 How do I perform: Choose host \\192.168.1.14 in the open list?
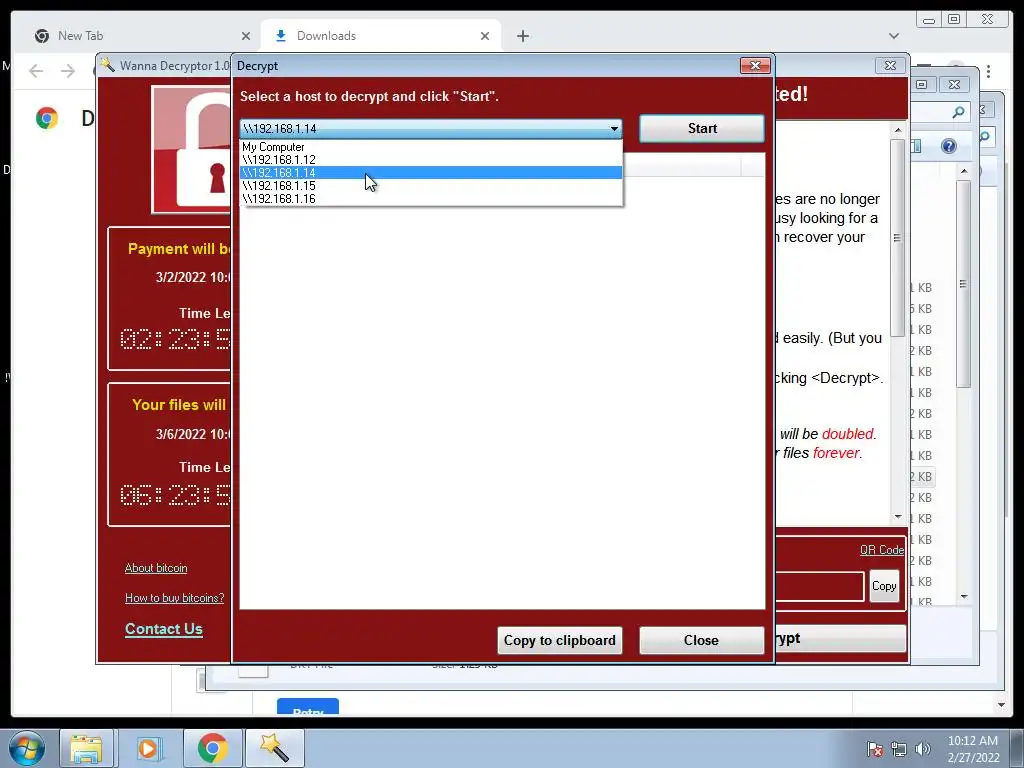[431, 172]
